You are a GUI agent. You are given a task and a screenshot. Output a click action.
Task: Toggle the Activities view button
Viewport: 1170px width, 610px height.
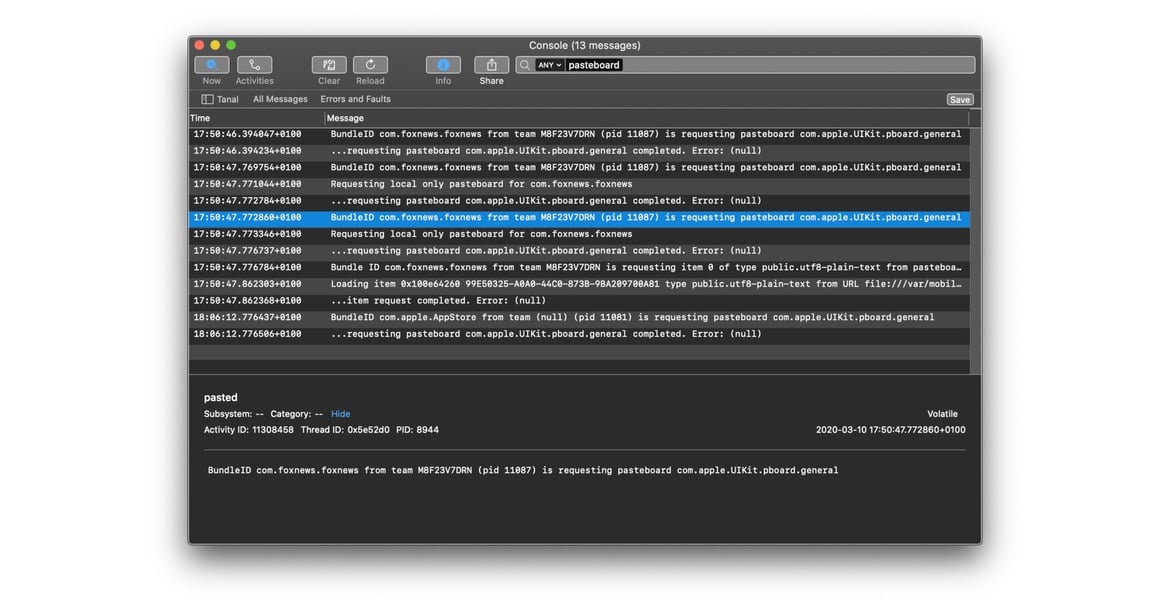(254, 65)
